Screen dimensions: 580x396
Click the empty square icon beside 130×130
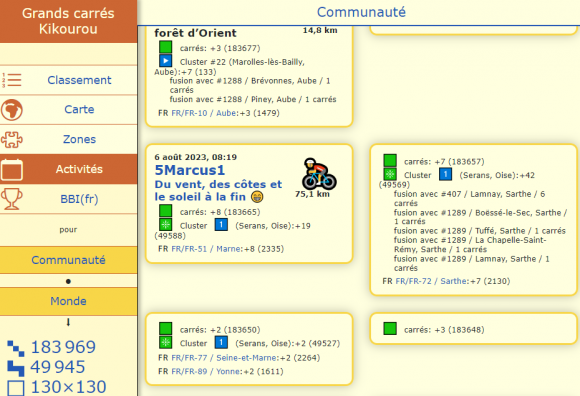point(16,388)
